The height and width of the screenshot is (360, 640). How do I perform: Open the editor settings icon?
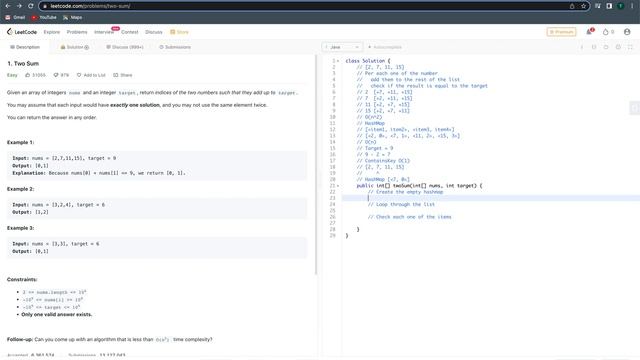618,47
